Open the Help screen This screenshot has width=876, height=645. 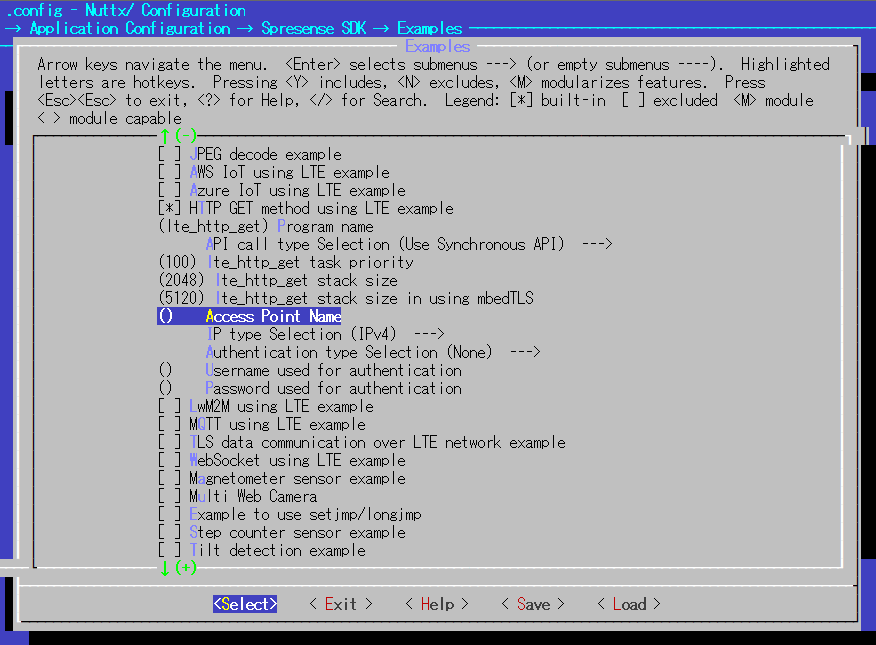tap(435, 604)
